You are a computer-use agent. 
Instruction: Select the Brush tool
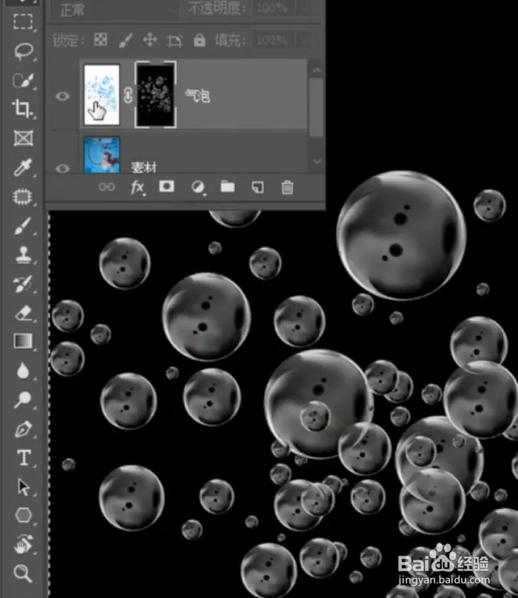(23, 226)
